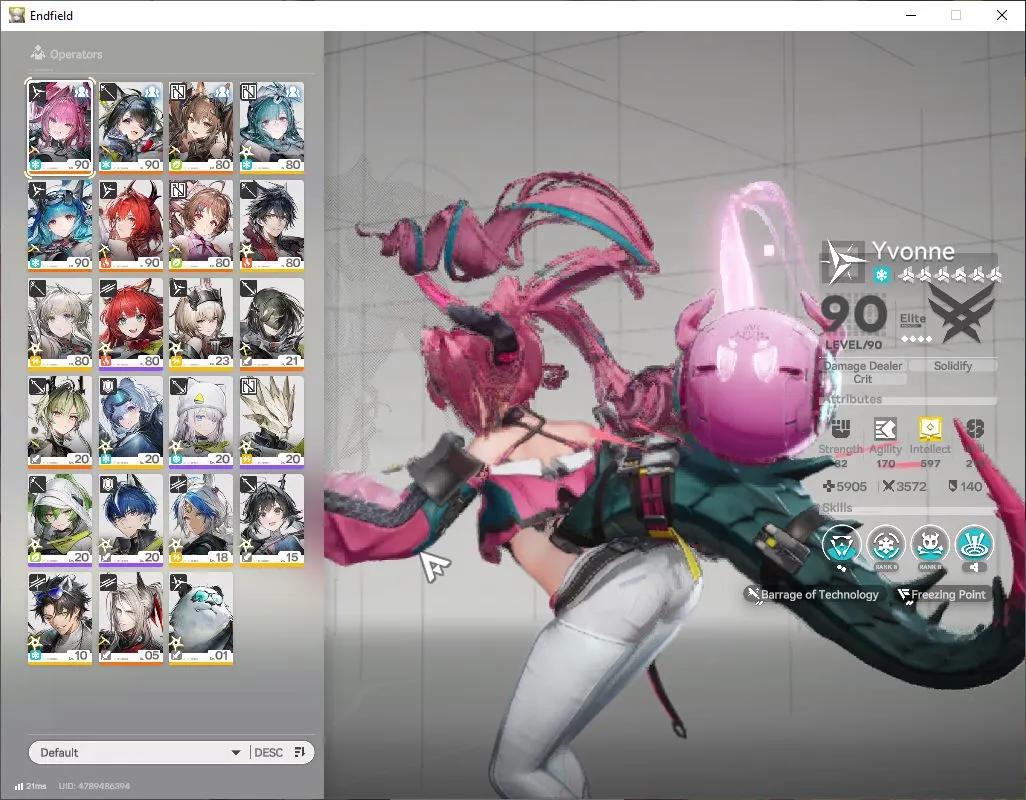Open the red-haired horned level 90 operator
Image resolution: width=1026 pixels, height=800 pixels.
pos(131,226)
